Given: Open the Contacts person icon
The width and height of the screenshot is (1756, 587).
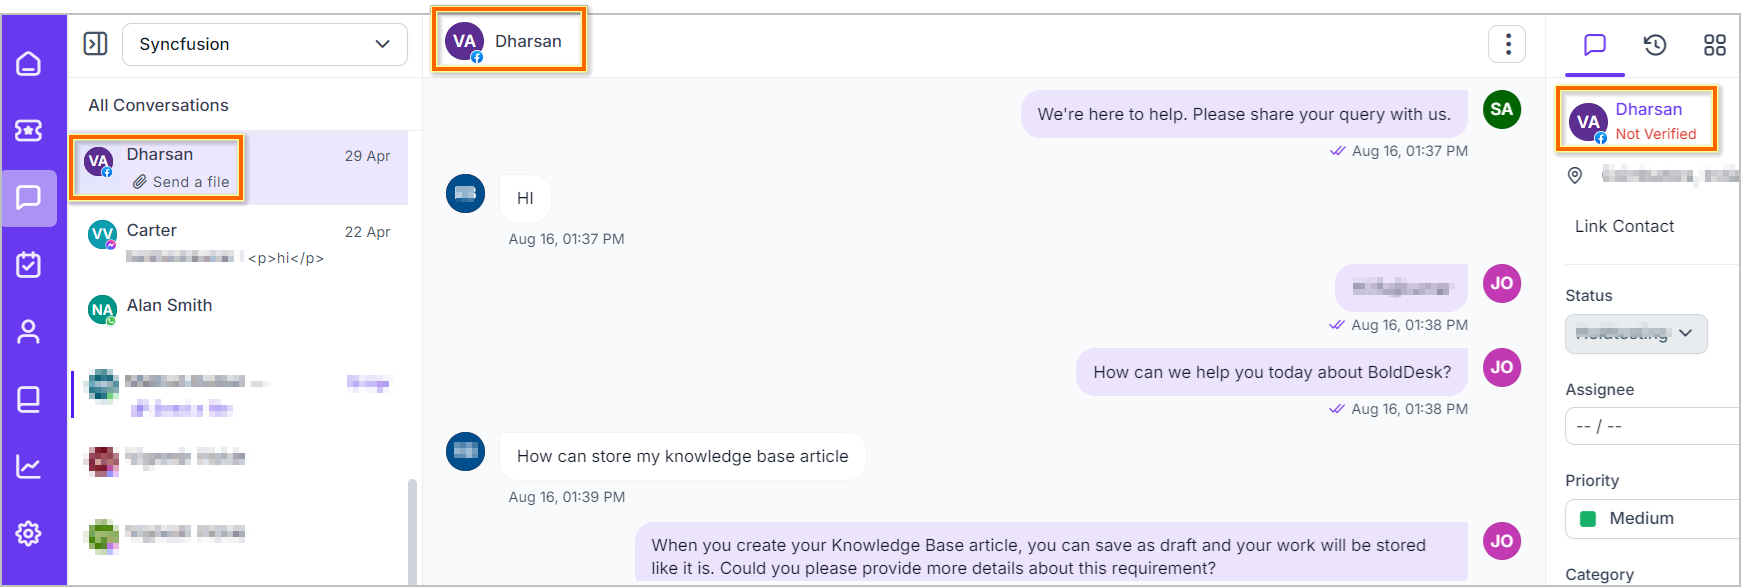Looking at the screenshot, I should pos(29,332).
